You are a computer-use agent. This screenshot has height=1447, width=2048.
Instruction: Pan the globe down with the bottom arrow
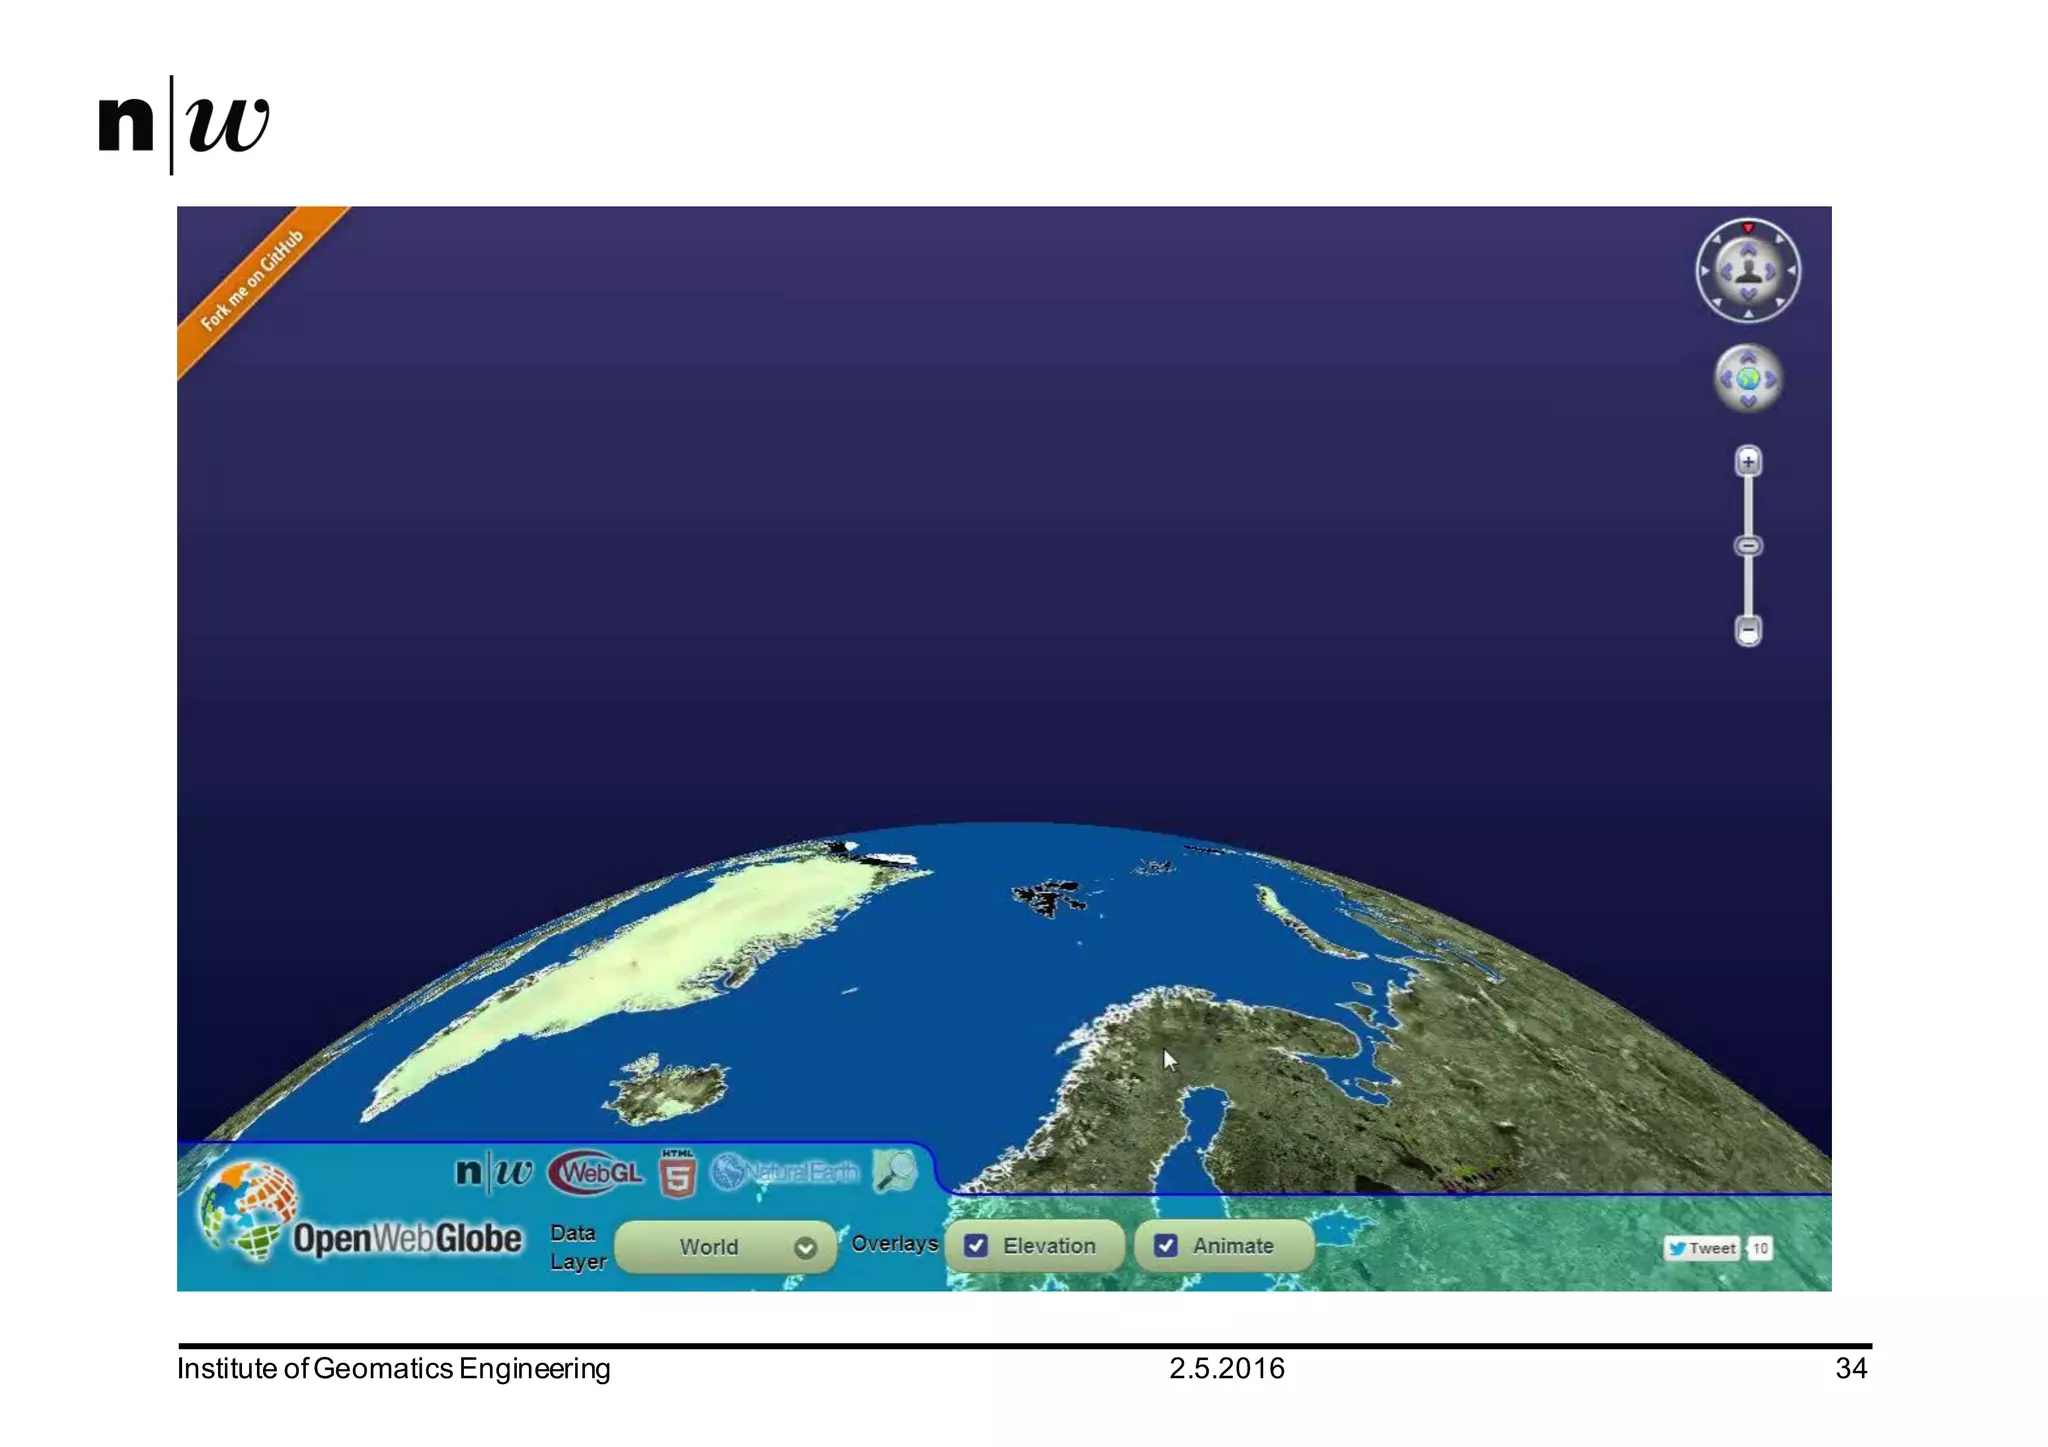coord(1748,401)
